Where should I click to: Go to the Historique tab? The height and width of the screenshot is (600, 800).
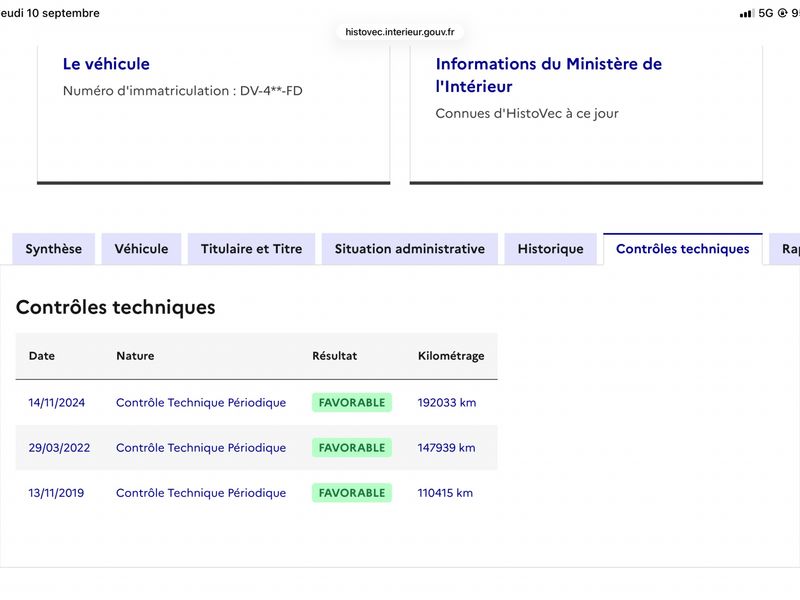pos(551,249)
